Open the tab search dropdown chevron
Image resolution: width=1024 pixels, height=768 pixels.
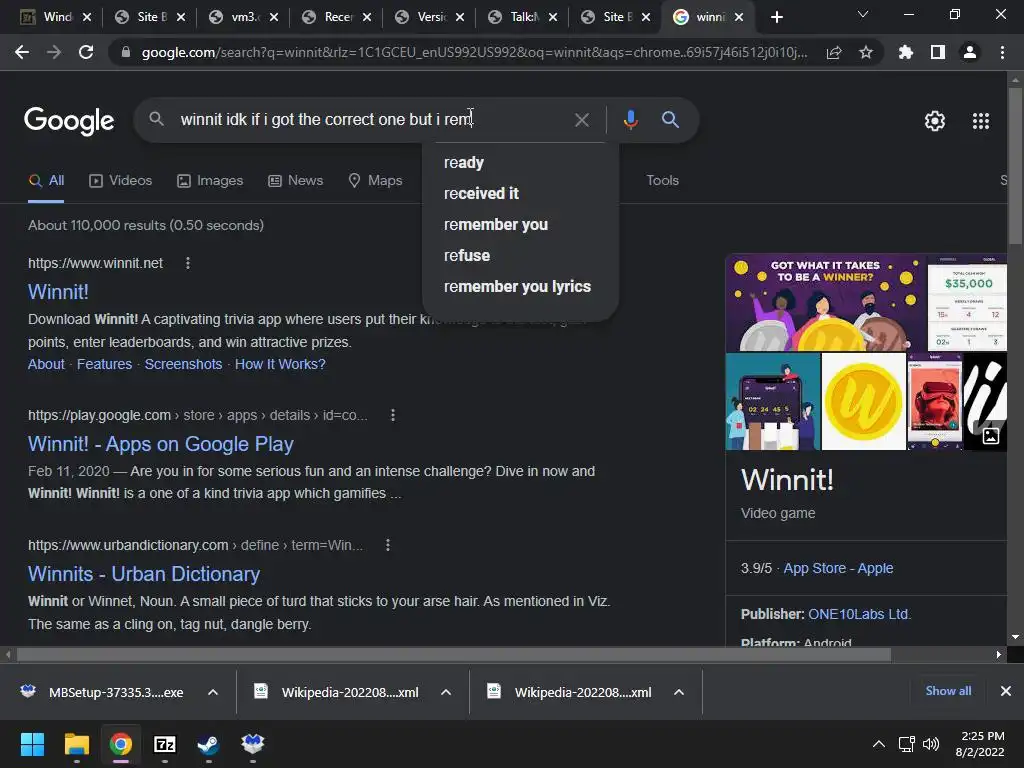point(863,14)
